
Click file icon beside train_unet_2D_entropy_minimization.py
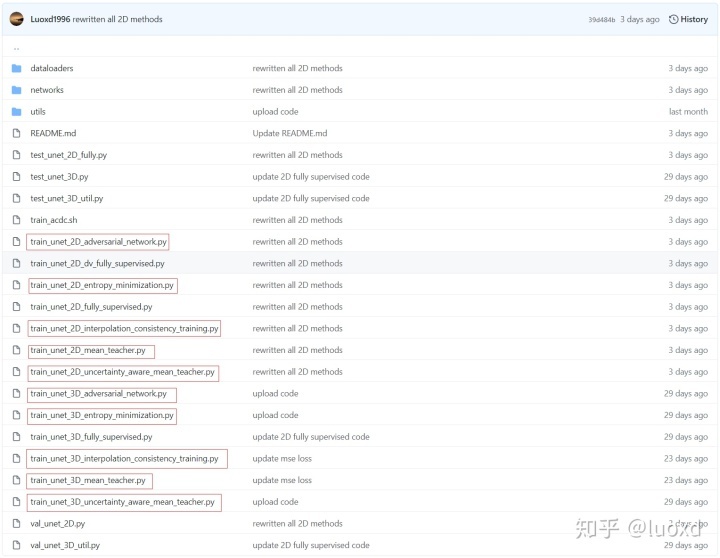[x=17, y=285]
